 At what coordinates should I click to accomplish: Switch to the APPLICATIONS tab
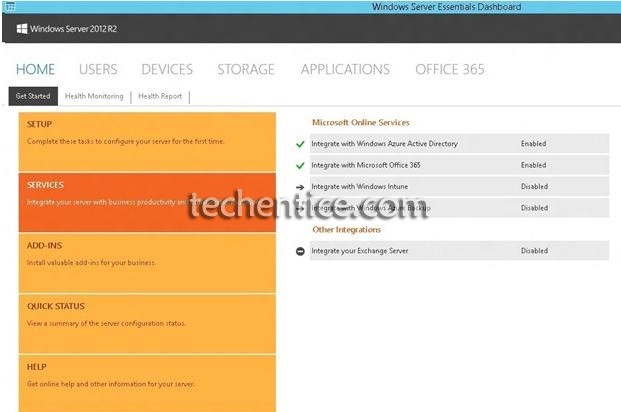[345, 69]
